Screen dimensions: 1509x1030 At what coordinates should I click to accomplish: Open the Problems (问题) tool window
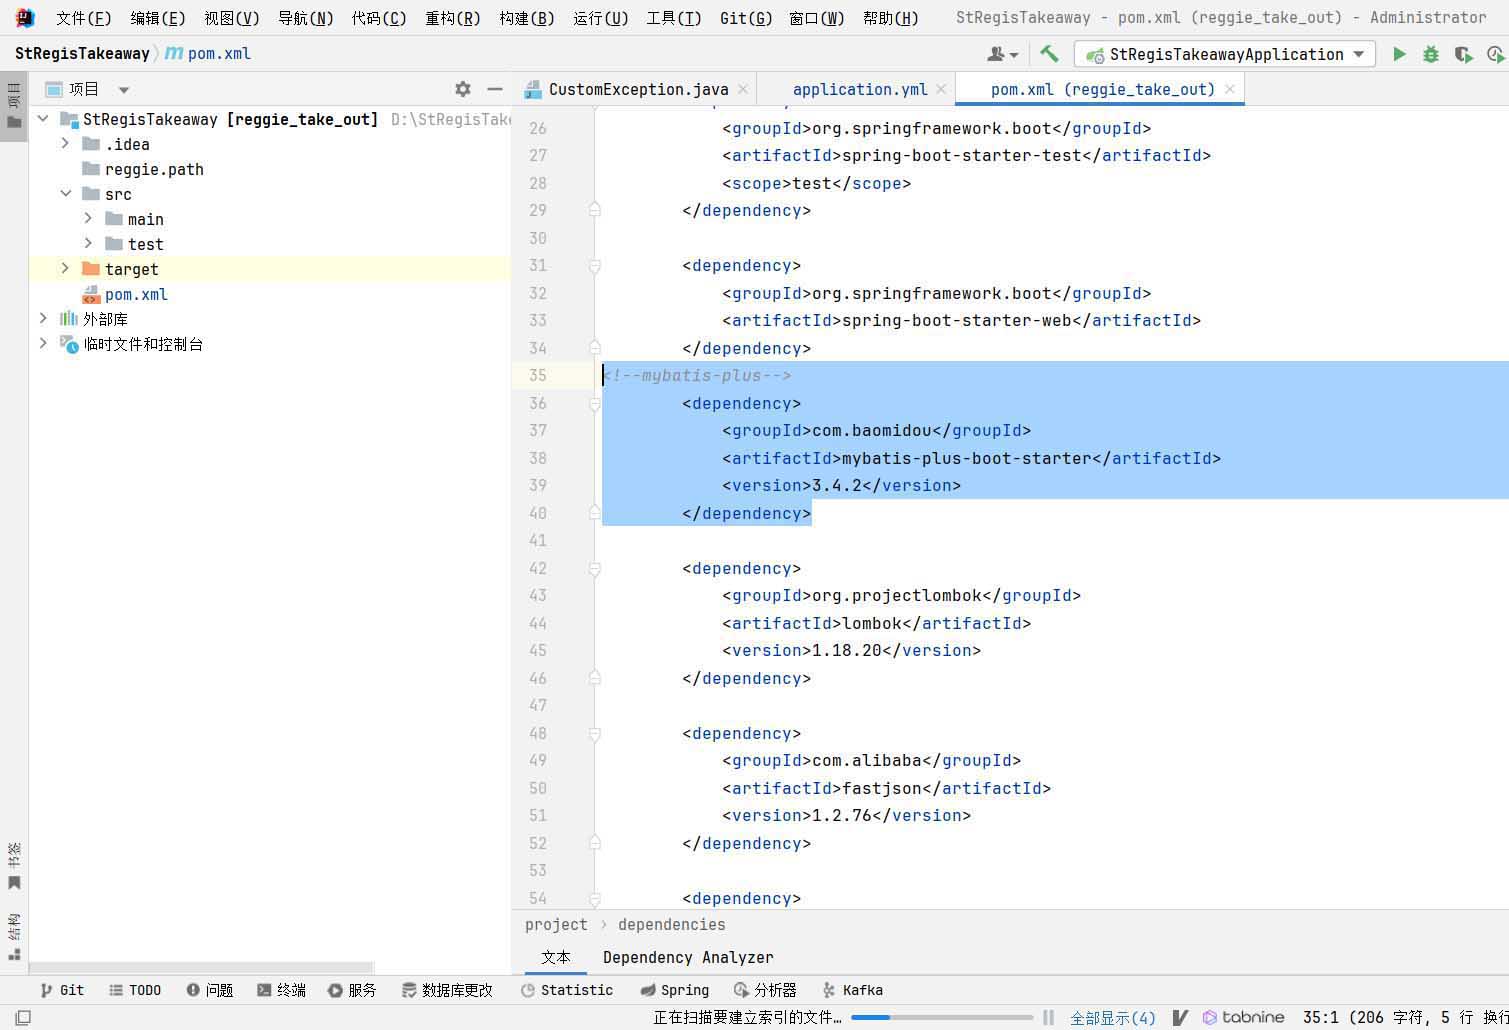point(209,990)
